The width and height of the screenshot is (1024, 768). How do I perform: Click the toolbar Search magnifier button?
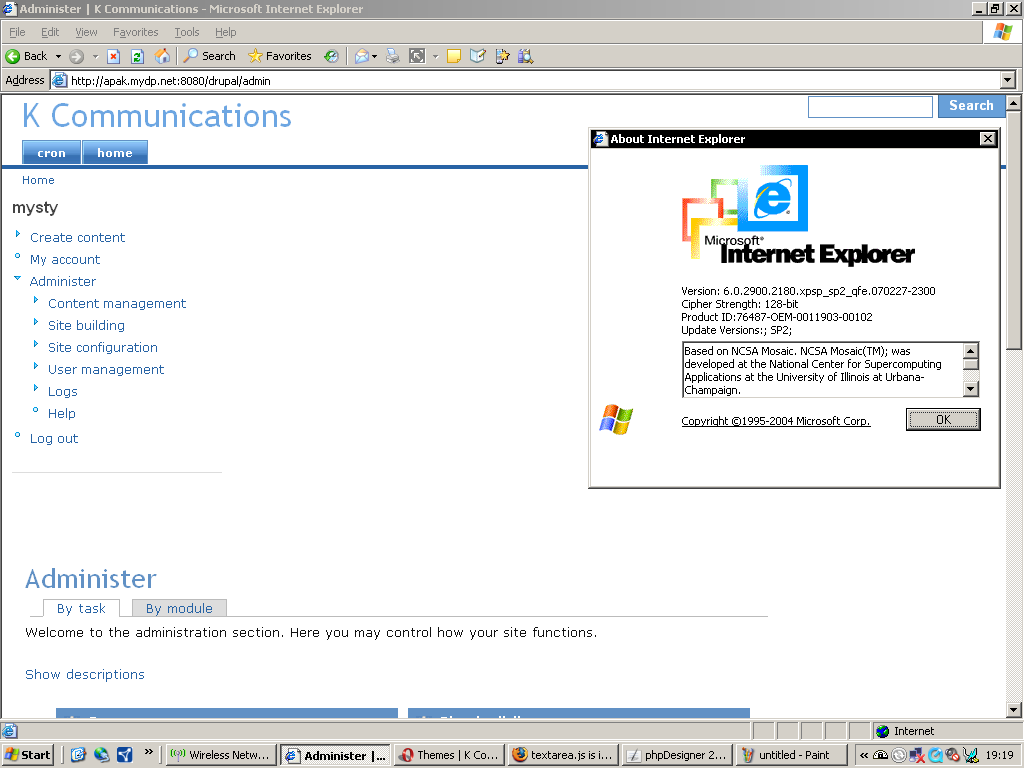[x=209, y=56]
